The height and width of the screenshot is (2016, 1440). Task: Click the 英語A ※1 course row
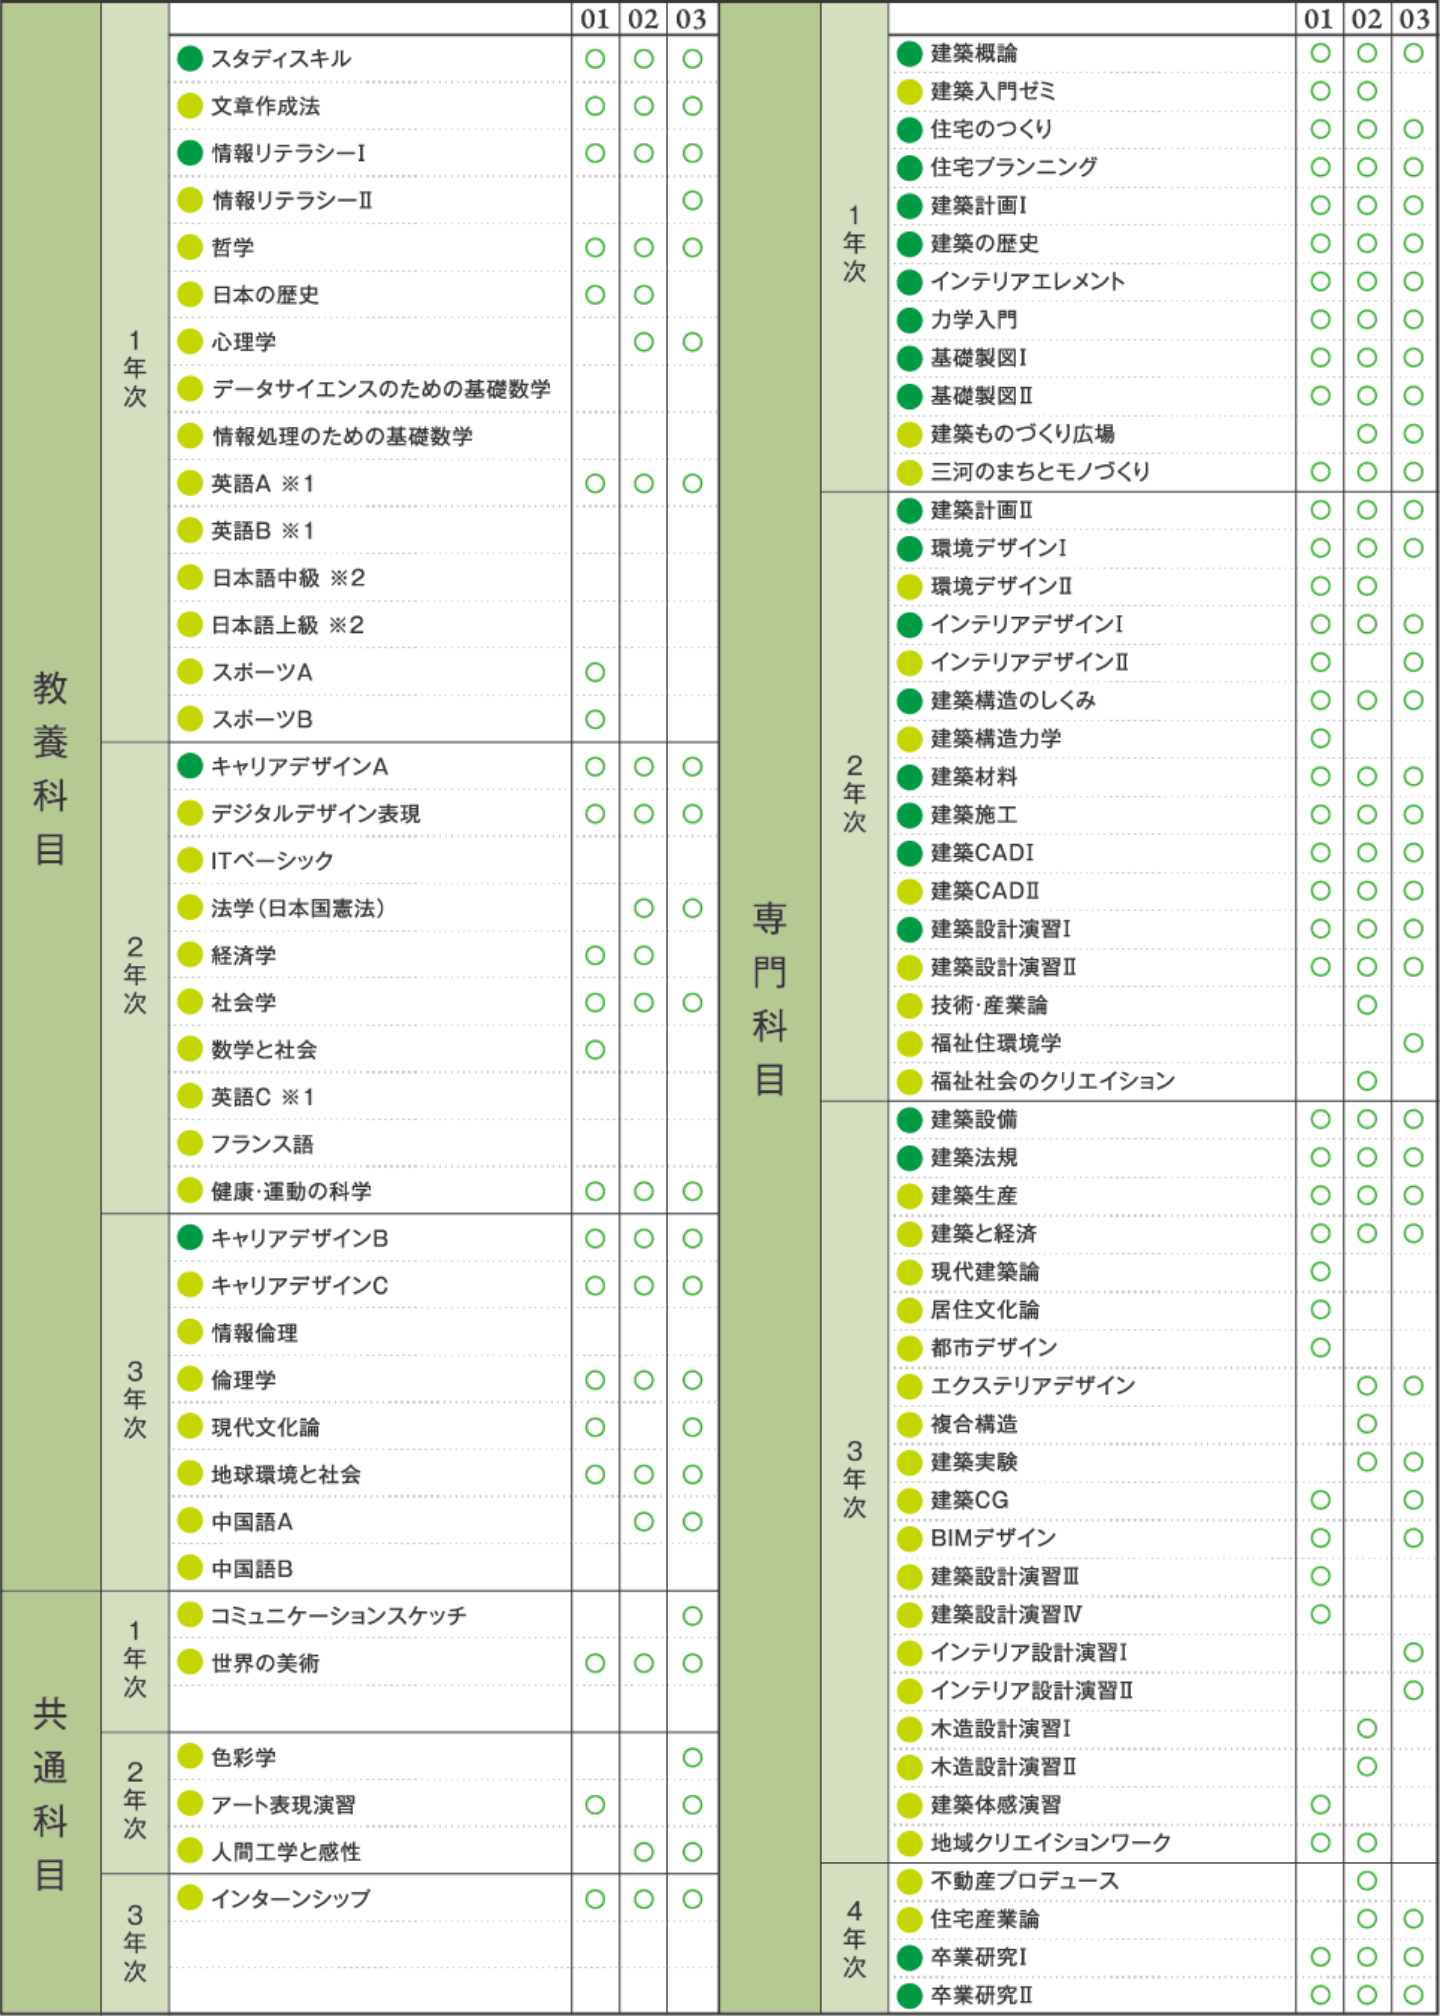(x=444, y=484)
